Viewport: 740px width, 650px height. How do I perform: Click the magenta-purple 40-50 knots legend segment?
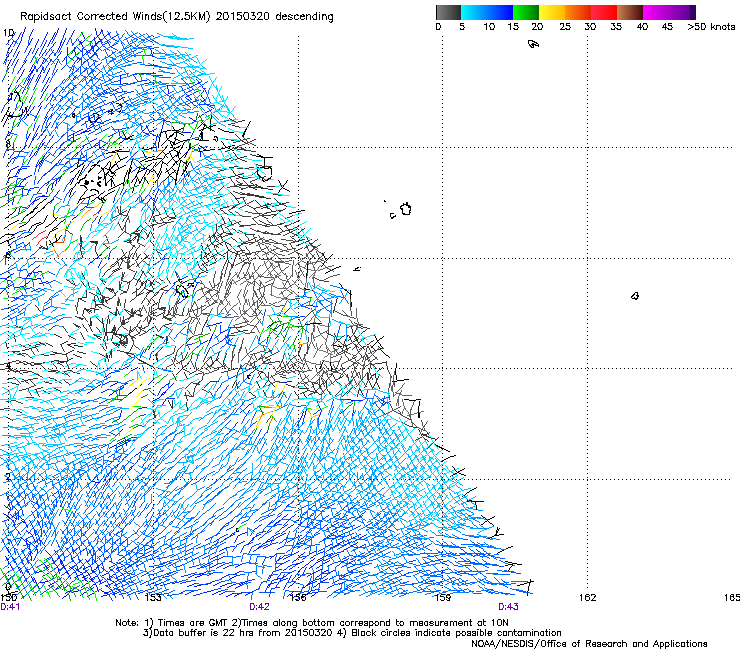click(x=669, y=12)
